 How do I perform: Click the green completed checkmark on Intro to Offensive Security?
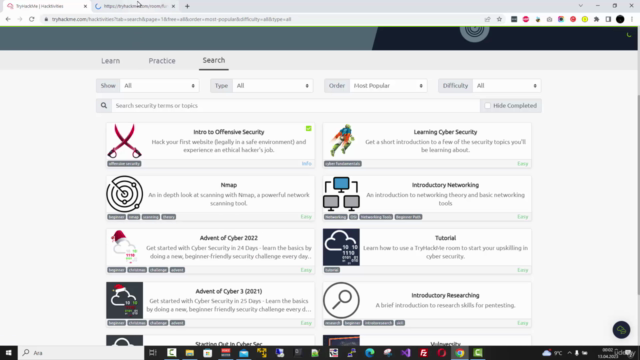[x=309, y=129]
